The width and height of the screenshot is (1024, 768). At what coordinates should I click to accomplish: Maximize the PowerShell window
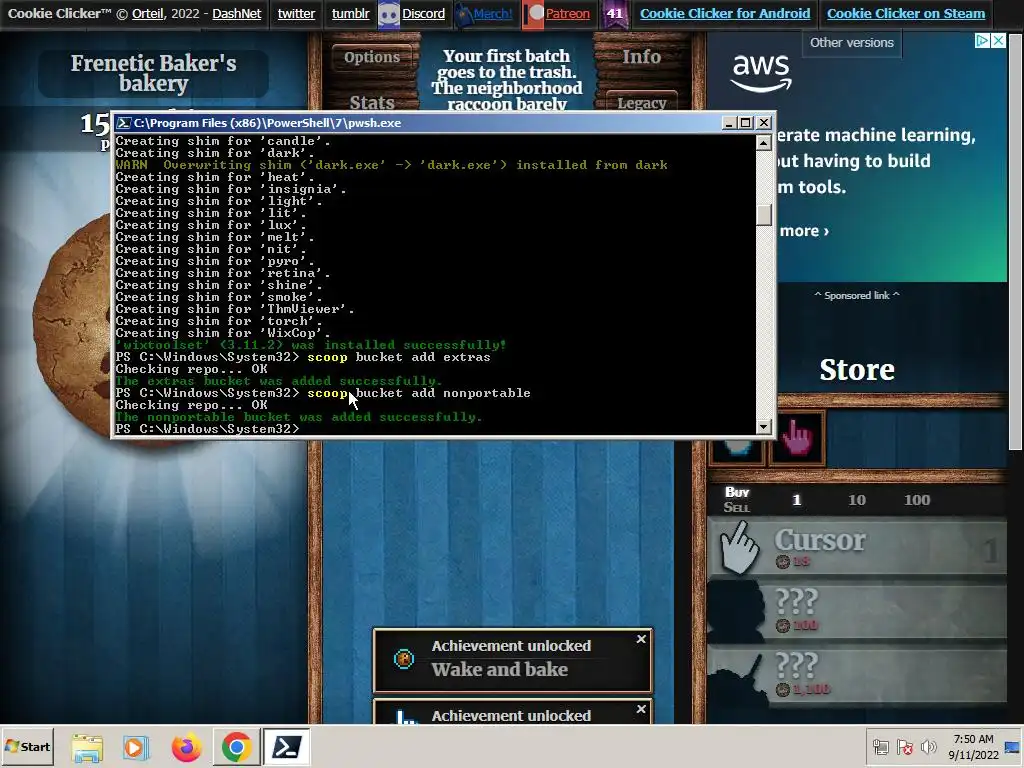(x=746, y=123)
